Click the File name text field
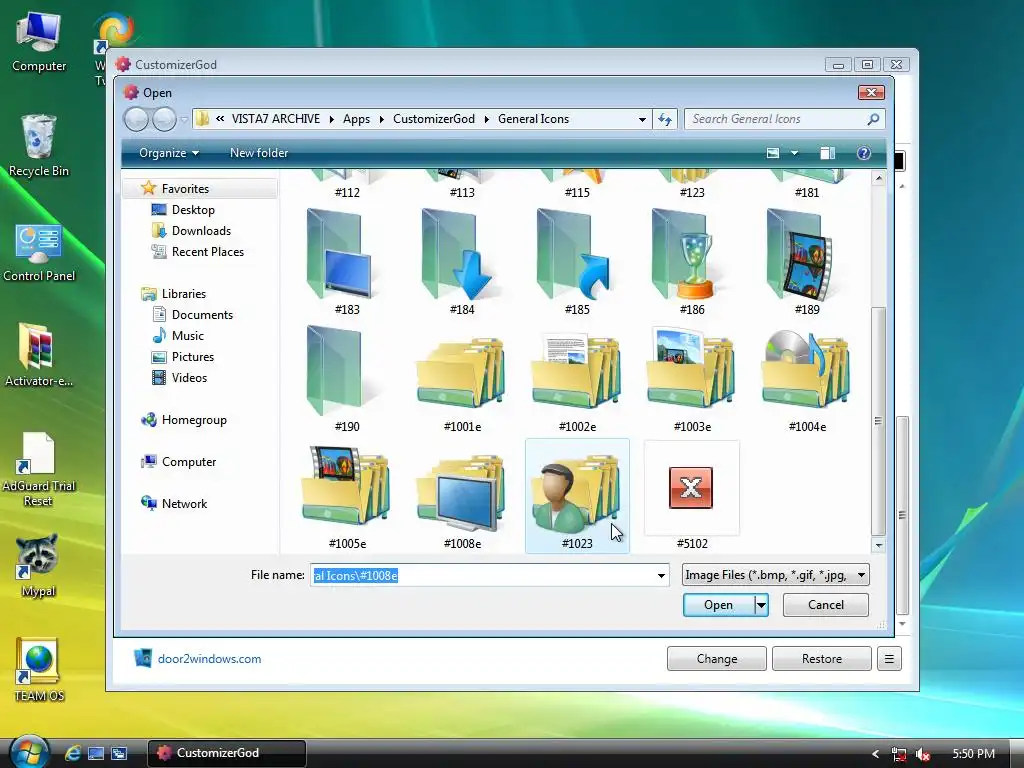 pos(482,575)
